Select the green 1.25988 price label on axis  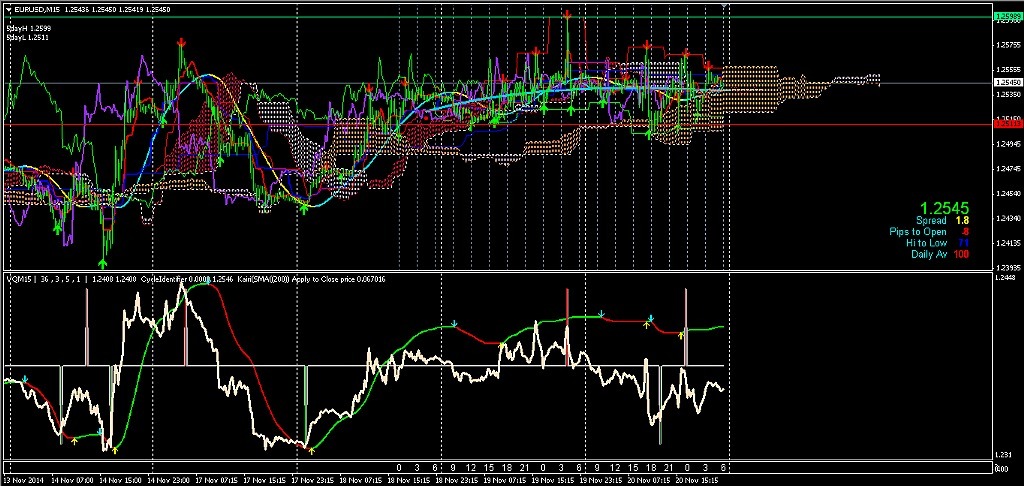1007,17
